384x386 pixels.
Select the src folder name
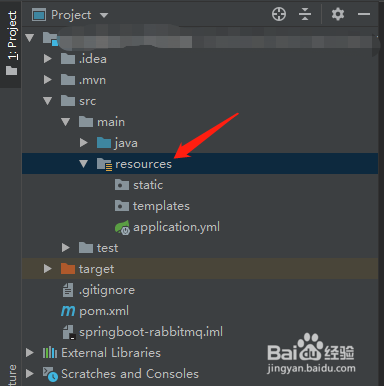[x=88, y=101]
